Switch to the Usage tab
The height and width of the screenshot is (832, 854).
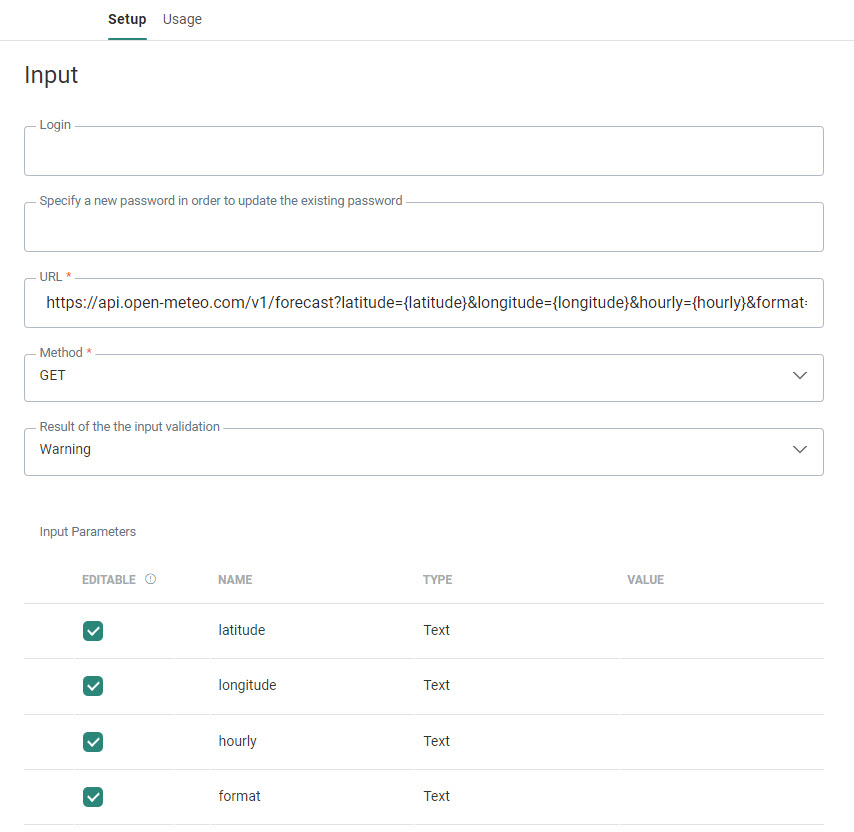[182, 19]
